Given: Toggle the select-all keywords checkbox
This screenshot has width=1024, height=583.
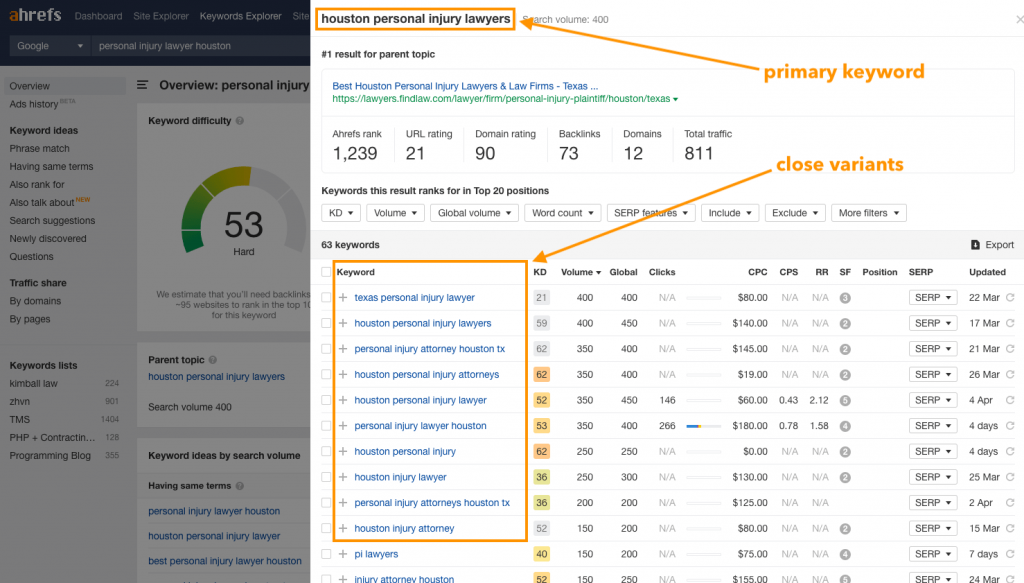Looking at the screenshot, I should pyautogui.click(x=326, y=272).
